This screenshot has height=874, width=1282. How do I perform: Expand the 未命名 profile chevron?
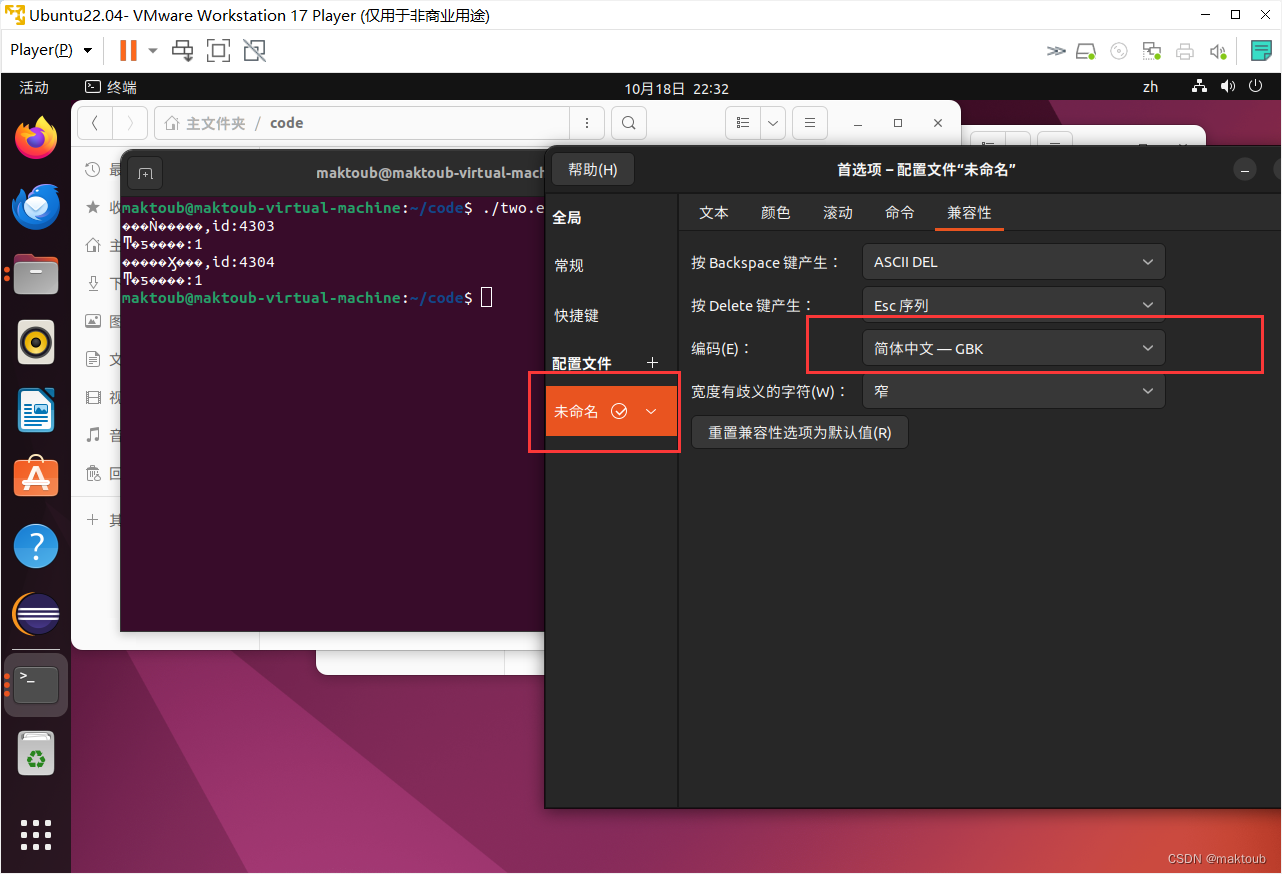[651, 410]
